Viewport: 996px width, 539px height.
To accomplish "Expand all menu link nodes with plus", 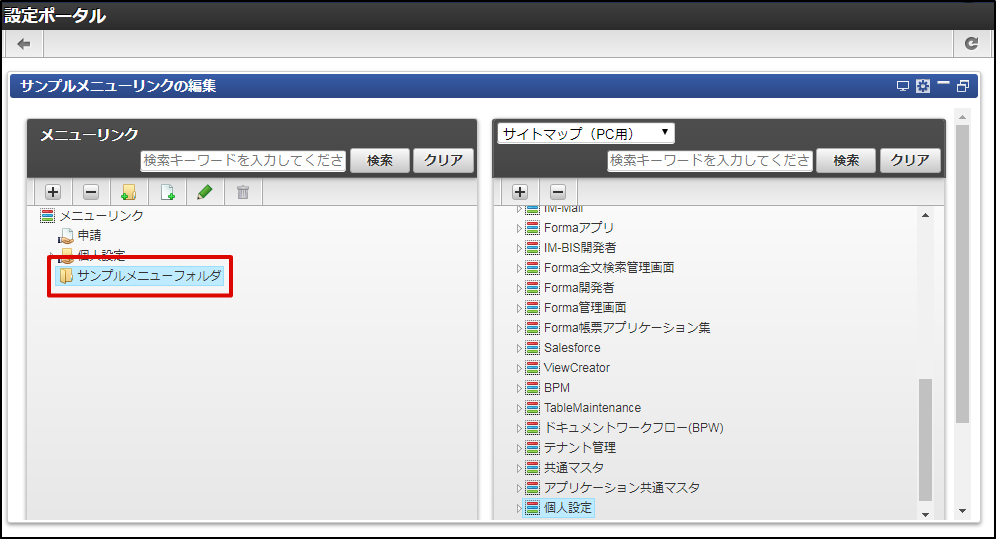I will [53, 192].
